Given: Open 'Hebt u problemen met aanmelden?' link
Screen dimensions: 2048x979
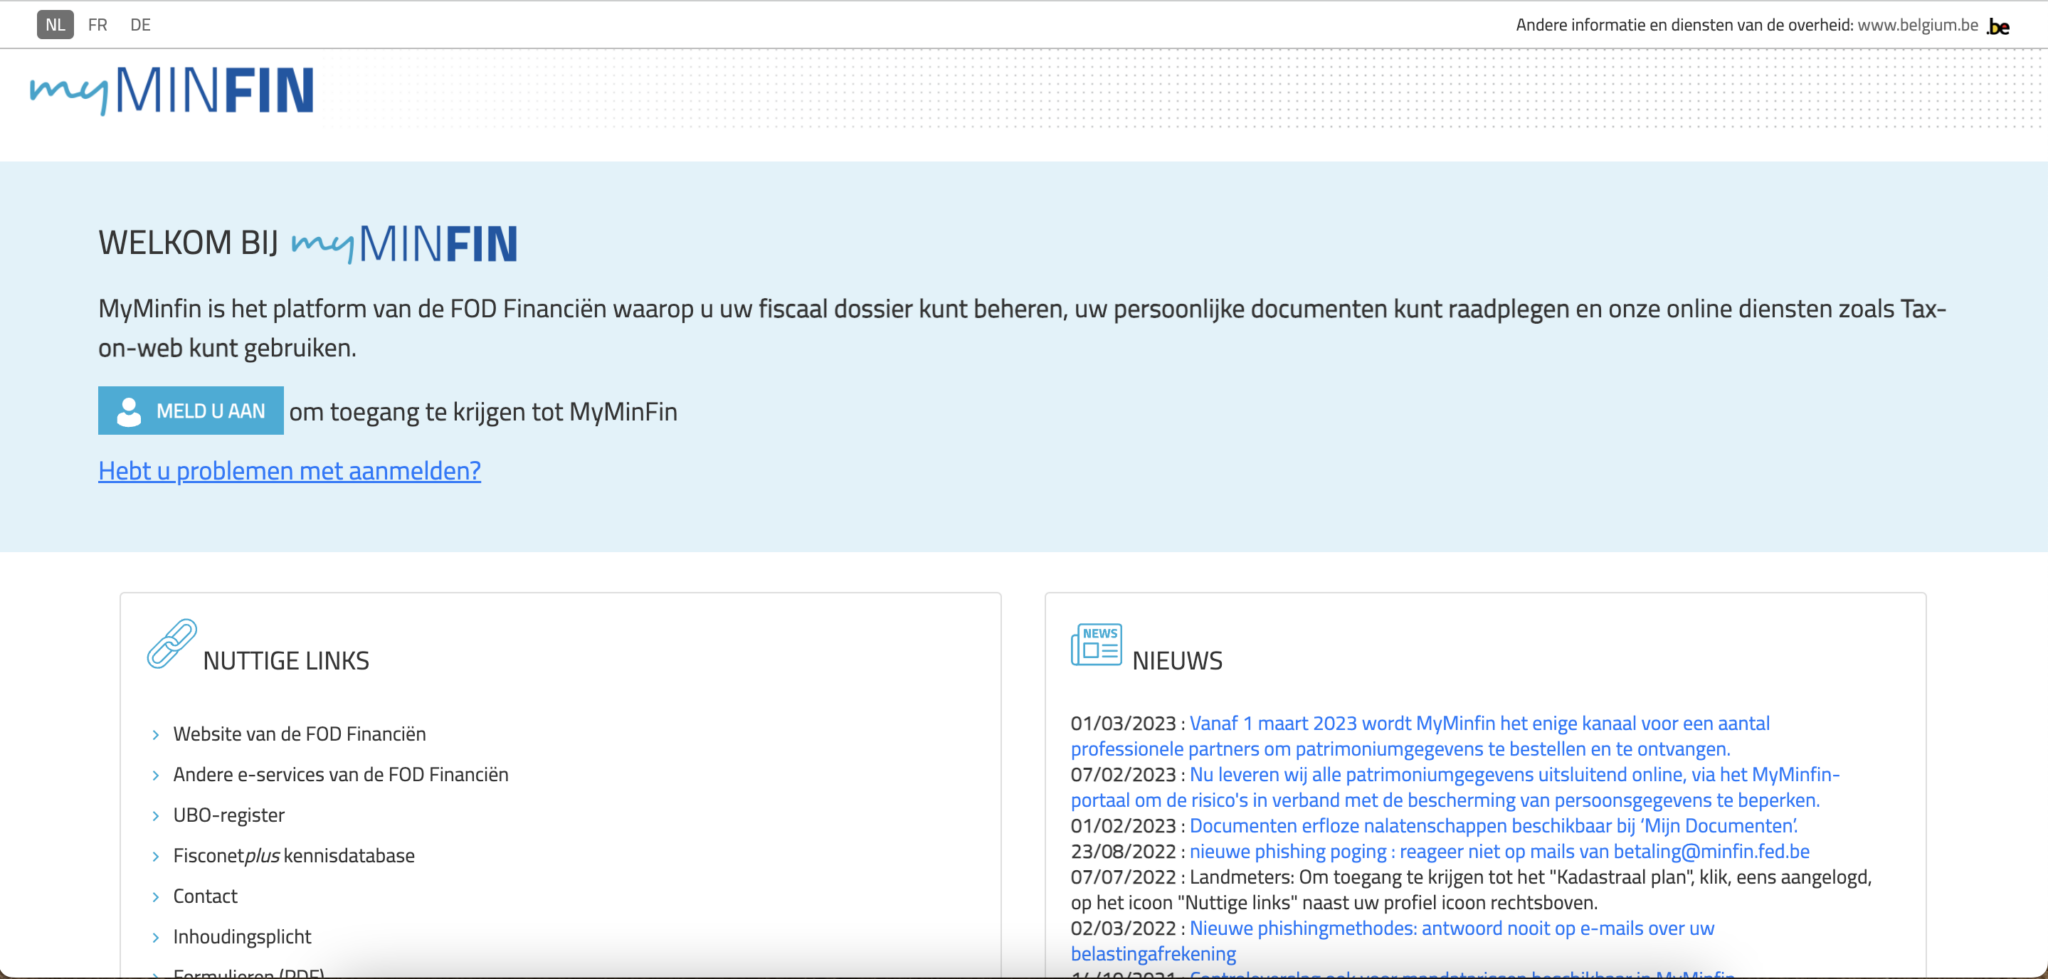Looking at the screenshot, I should tap(289, 471).
